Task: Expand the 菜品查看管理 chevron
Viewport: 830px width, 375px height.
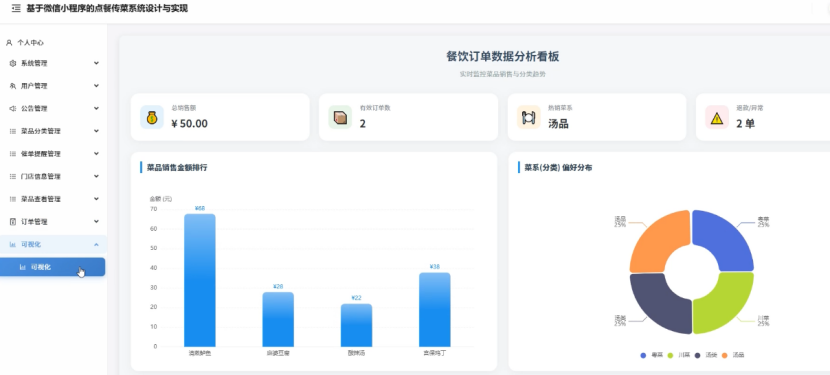Action: [96, 199]
